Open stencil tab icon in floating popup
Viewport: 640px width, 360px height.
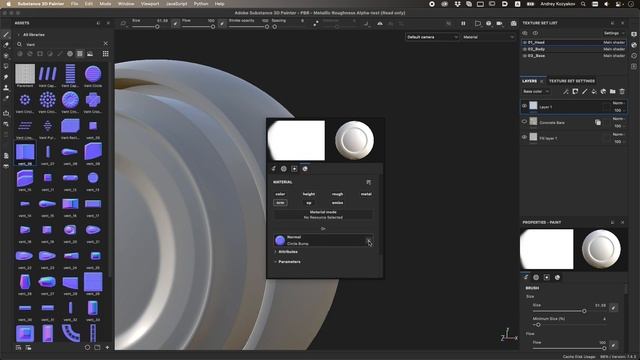[294, 169]
